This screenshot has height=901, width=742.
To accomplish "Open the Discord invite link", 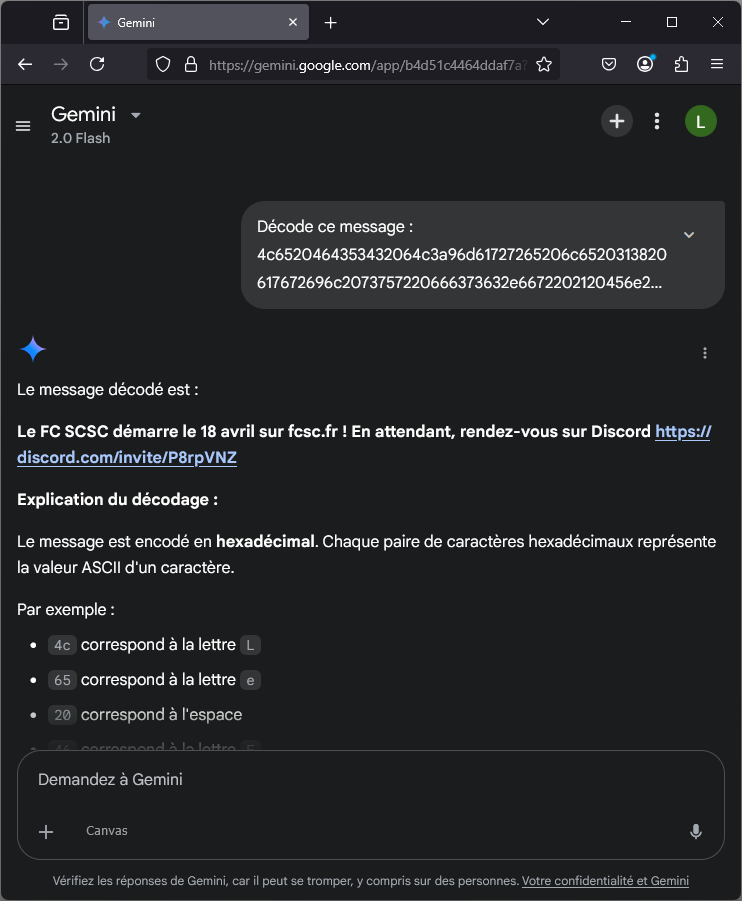I will pyautogui.click(x=126, y=458).
